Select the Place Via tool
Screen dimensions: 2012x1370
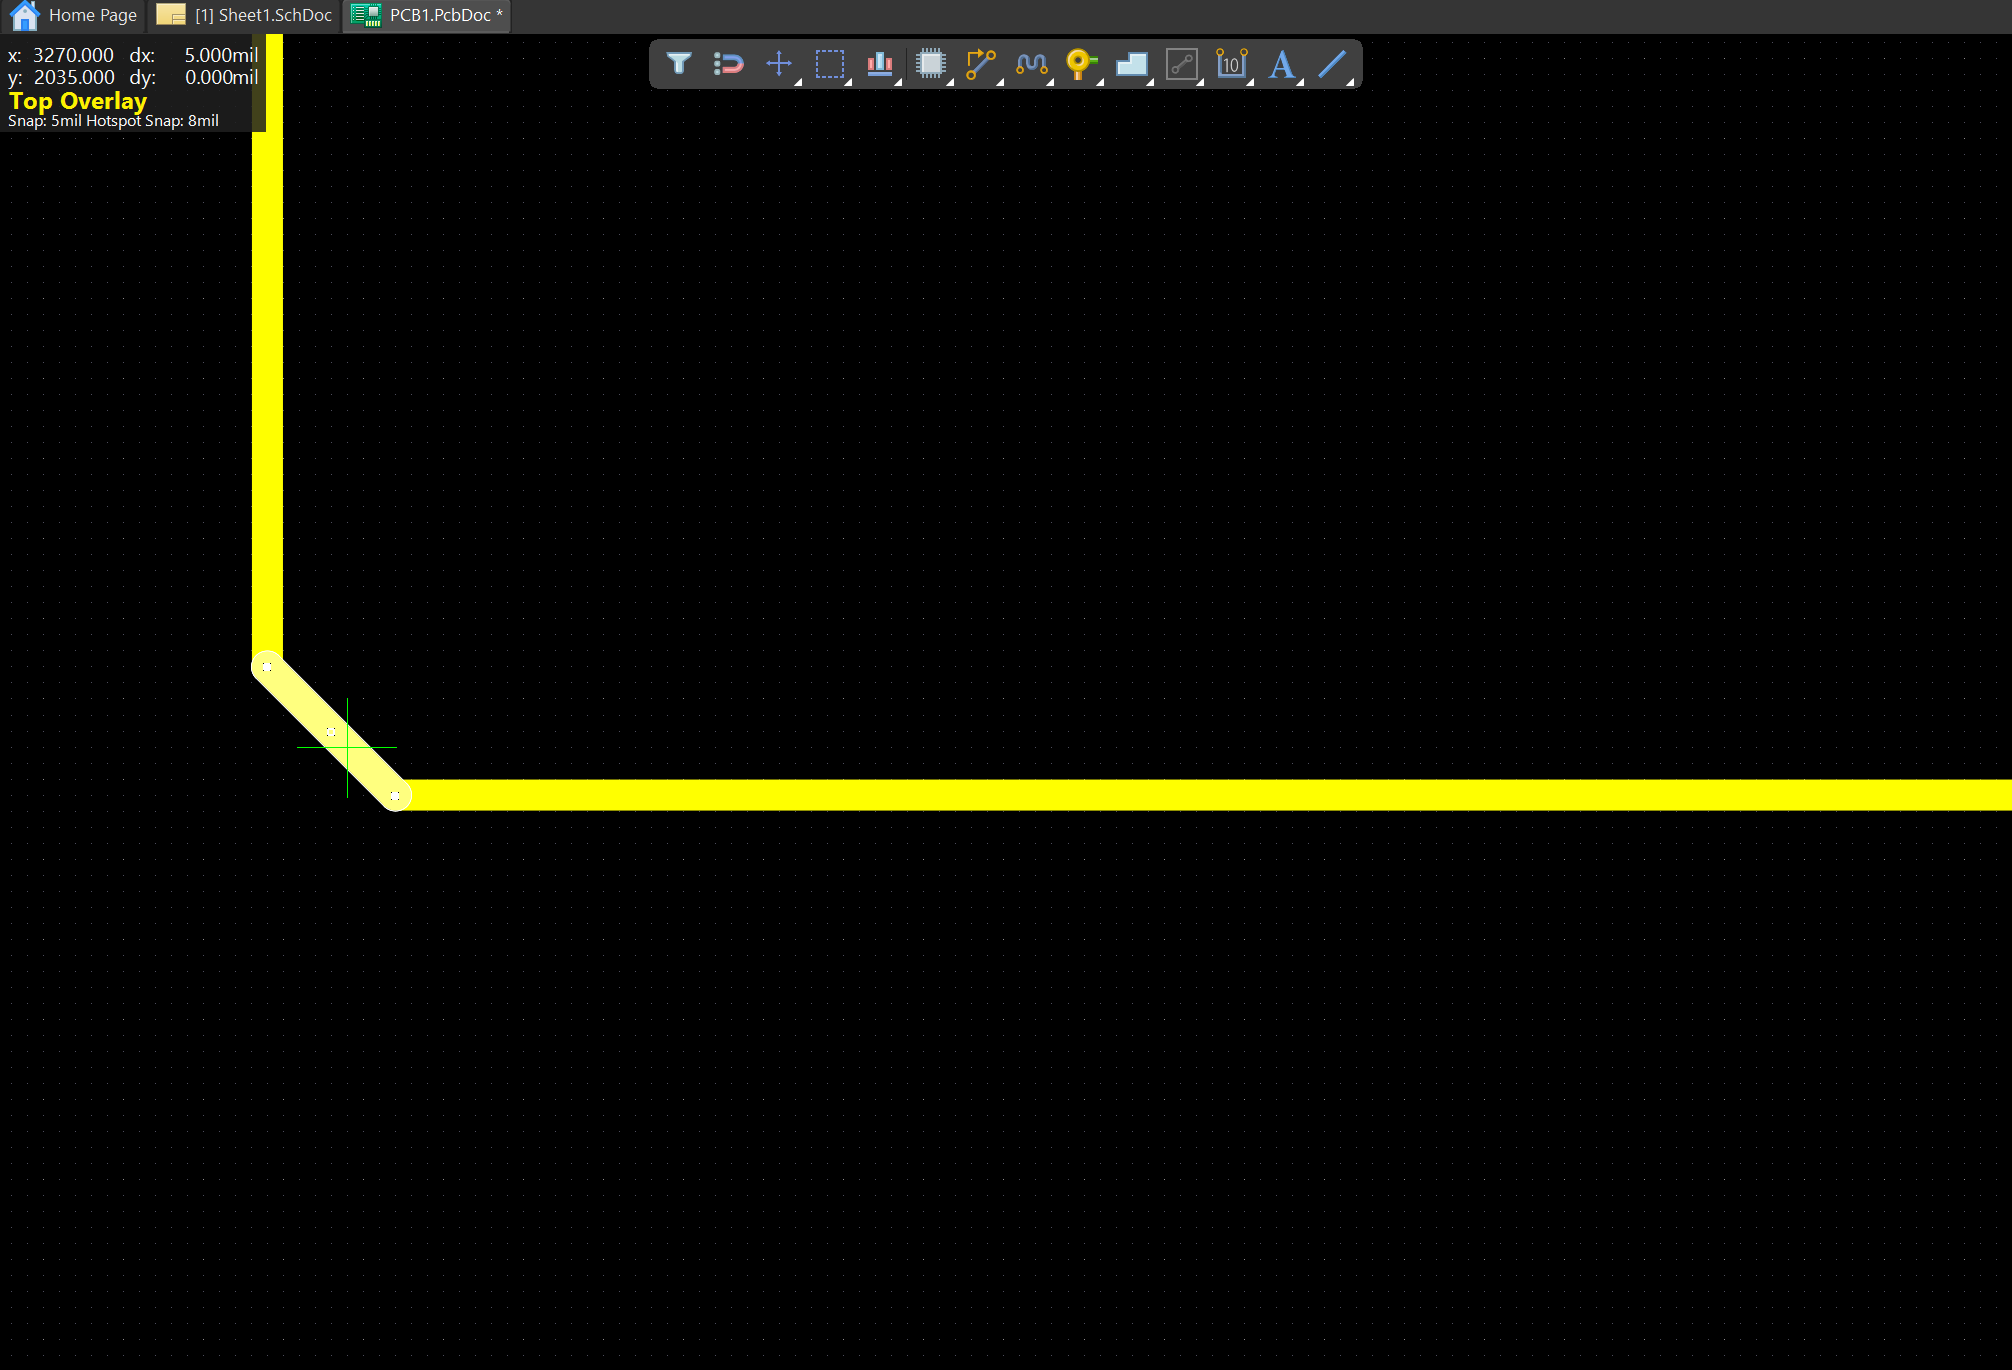point(1080,64)
